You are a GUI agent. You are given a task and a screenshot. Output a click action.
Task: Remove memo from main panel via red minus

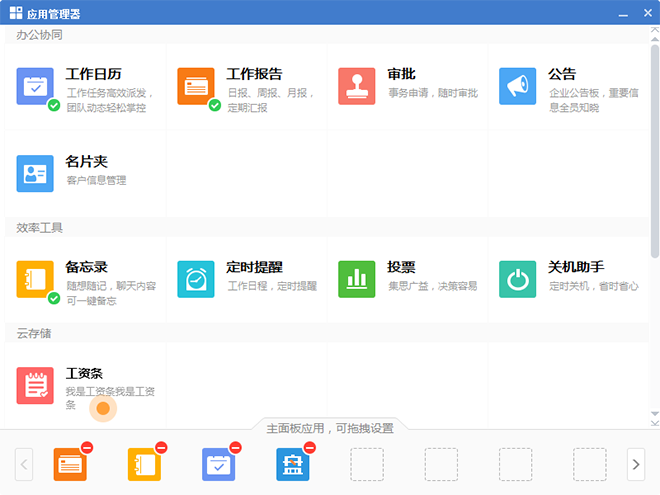pyautogui.click(x=161, y=447)
